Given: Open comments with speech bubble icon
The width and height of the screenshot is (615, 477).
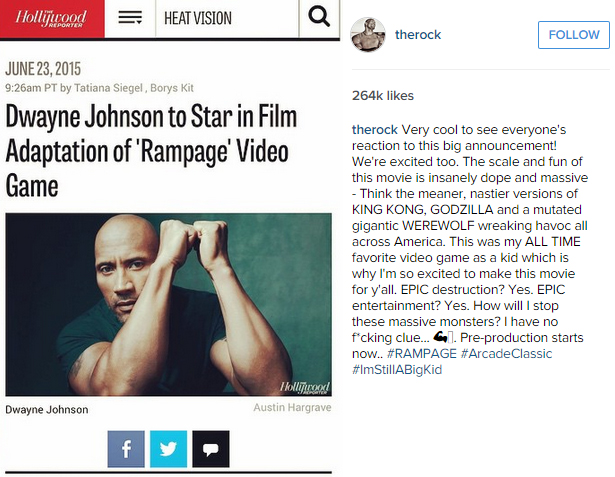Looking at the screenshot, I should (211, 449).
